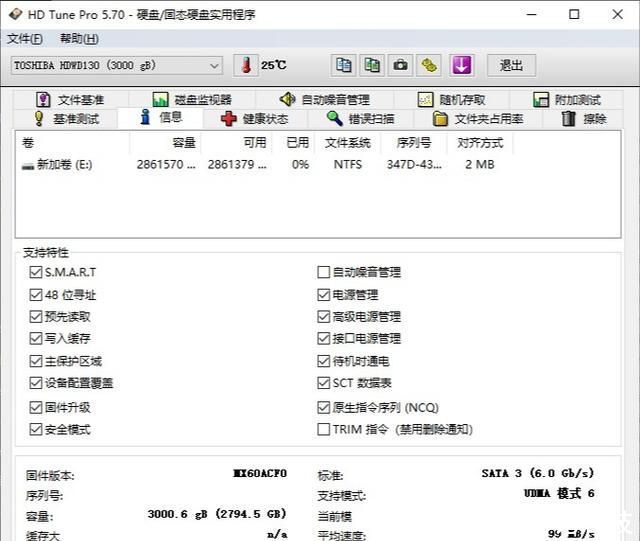Toggle the 电源管理 checkbox
The width and height of the screenshot is (640, 541).
coord(324,295)
